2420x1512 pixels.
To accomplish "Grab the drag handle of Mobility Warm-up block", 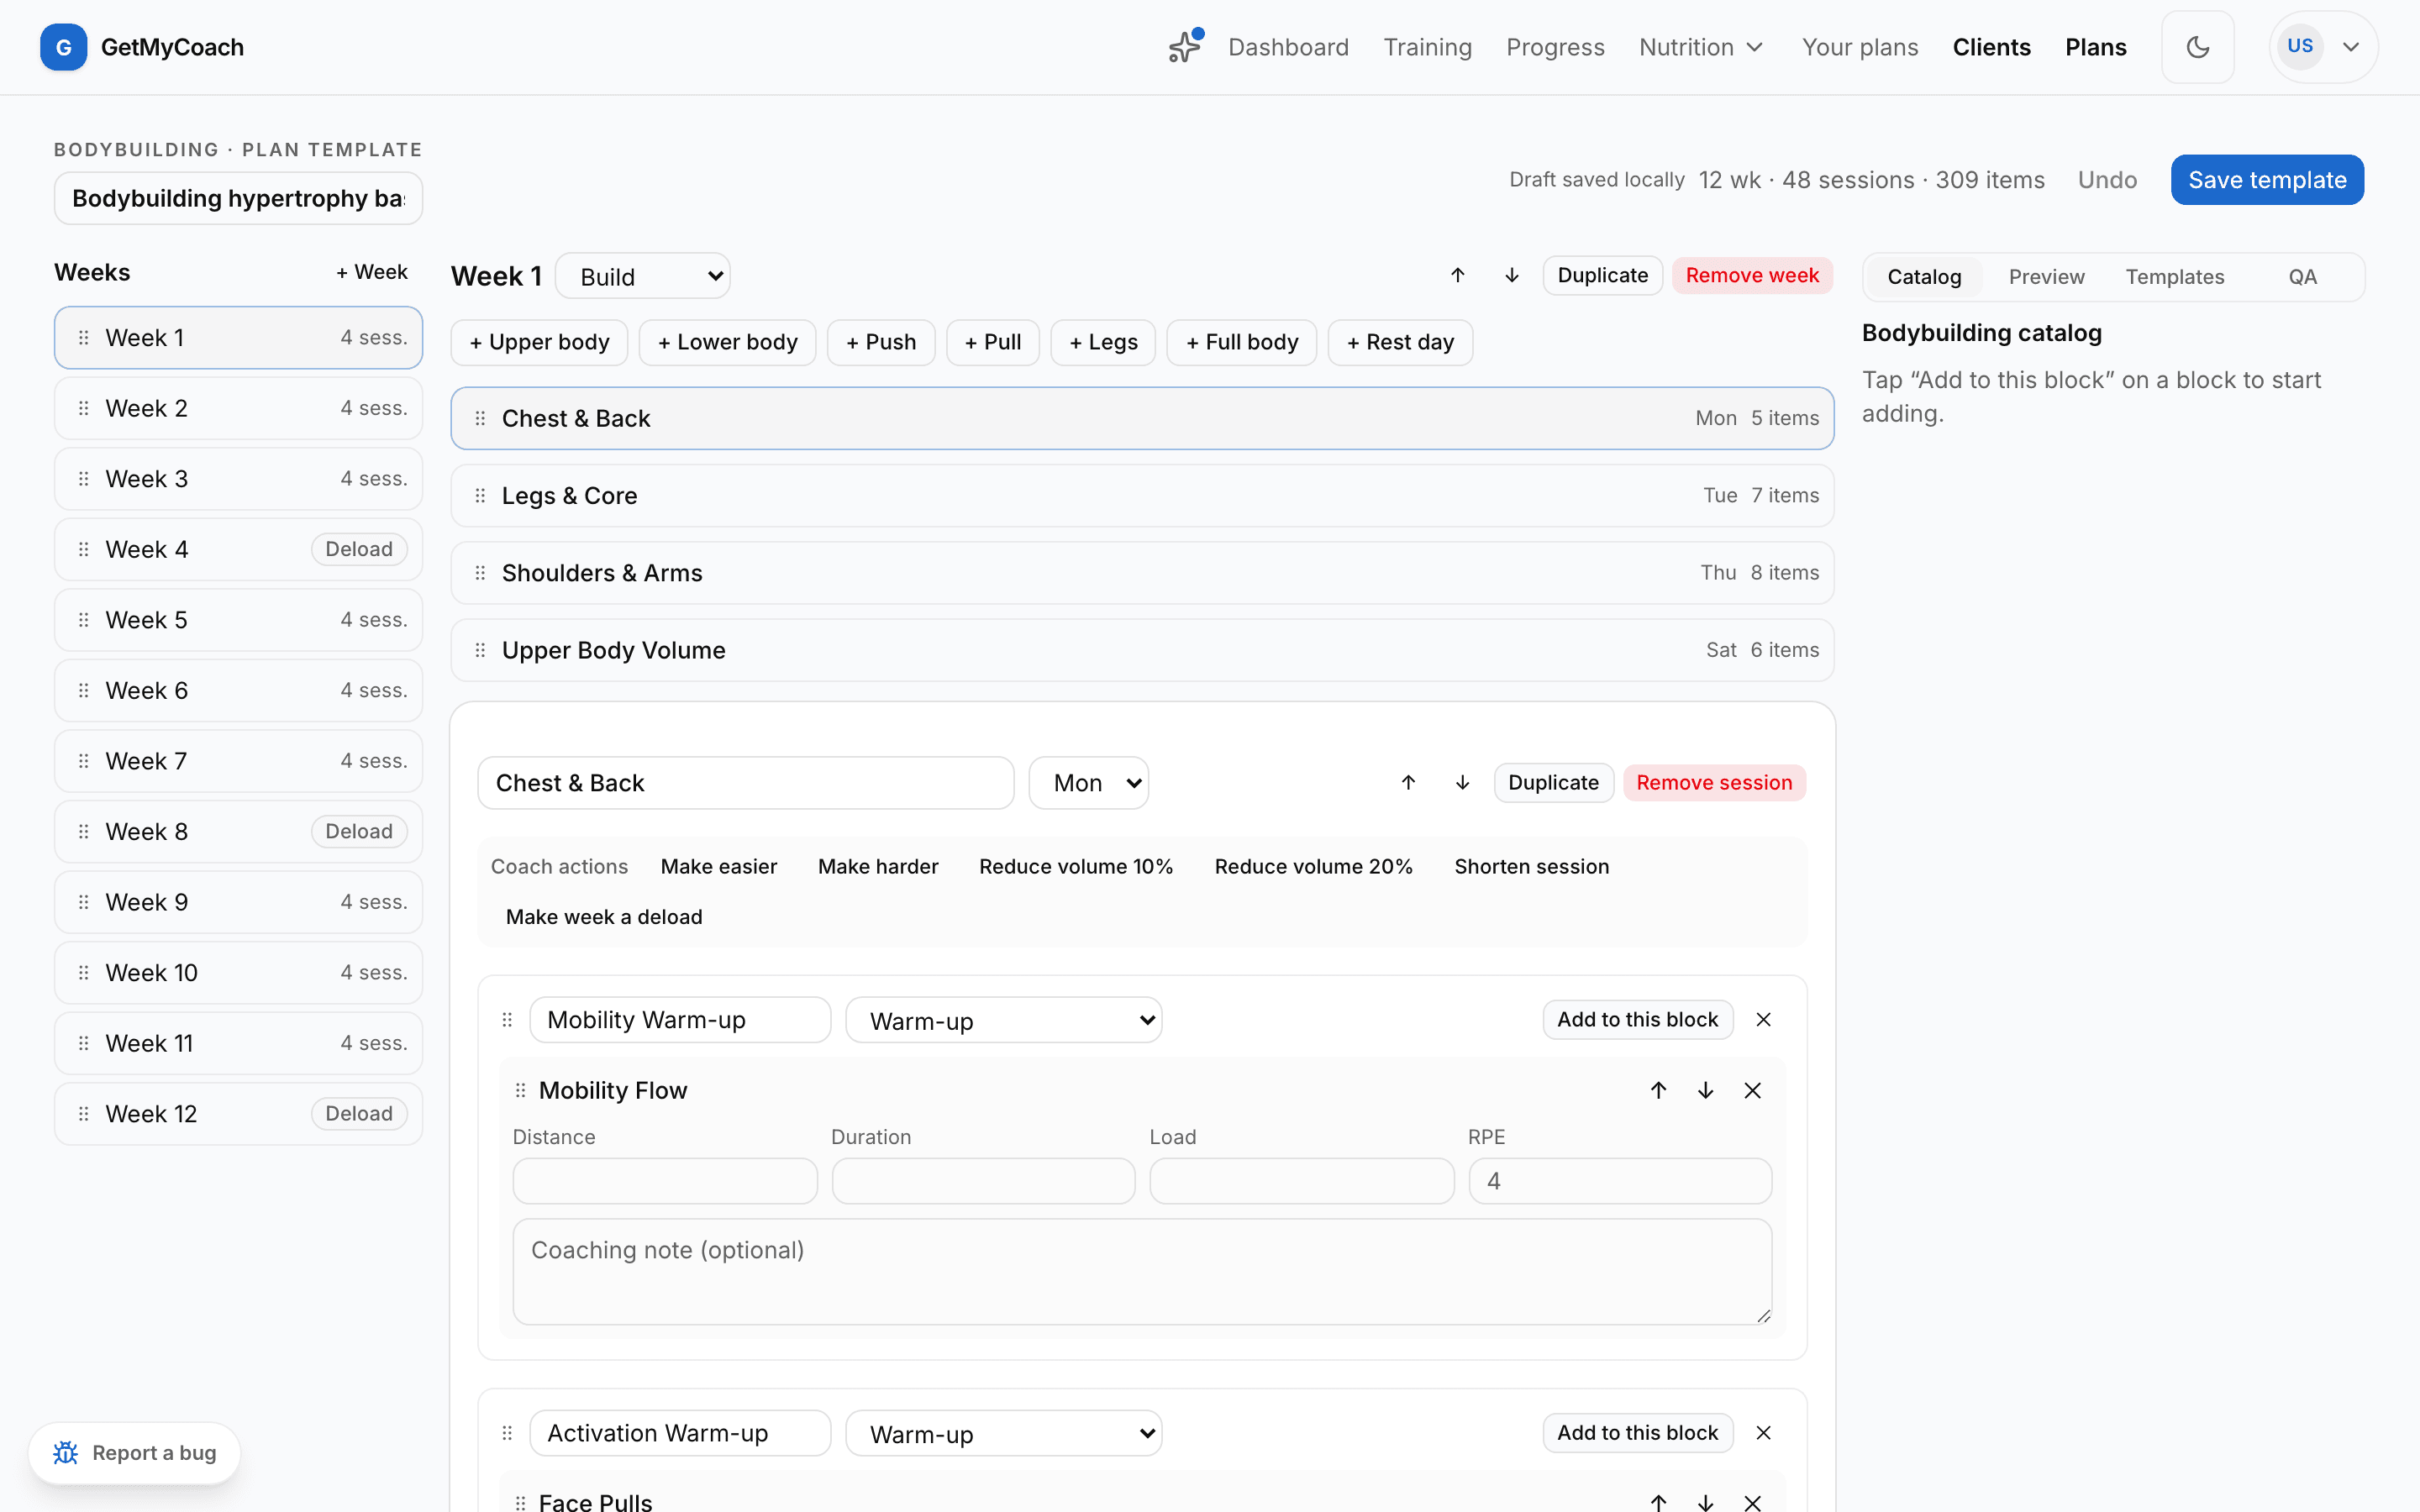I will 507,1019.
